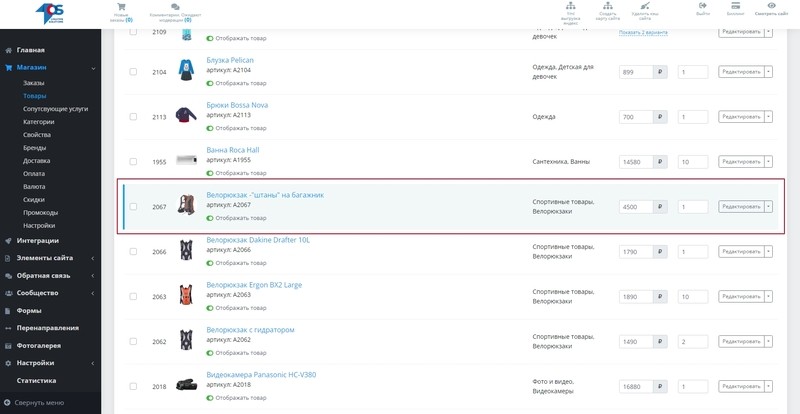Open dropdown arrow next to Редактировать for 2067
The image size is (800, 414).
click(768, 207)
